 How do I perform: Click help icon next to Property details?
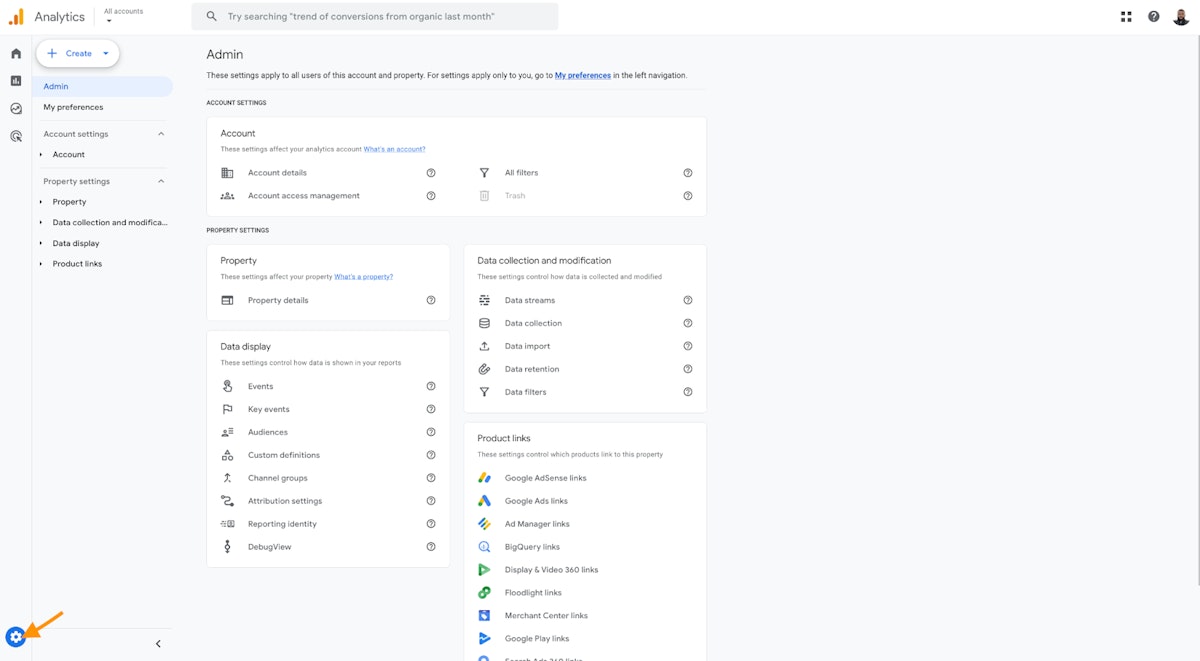[431, 300]
